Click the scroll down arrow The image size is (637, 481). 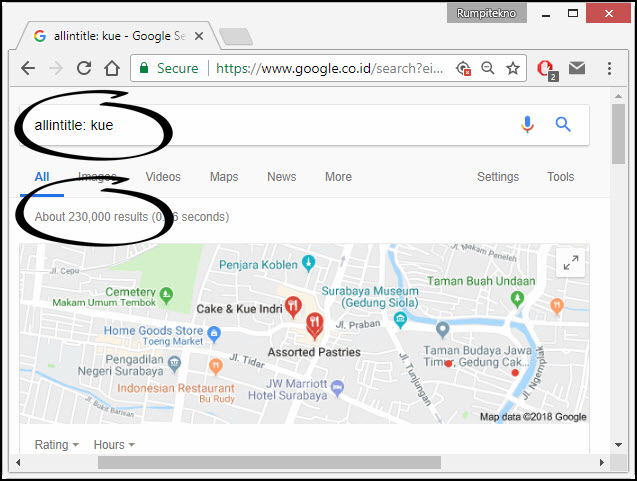[618, 445]
